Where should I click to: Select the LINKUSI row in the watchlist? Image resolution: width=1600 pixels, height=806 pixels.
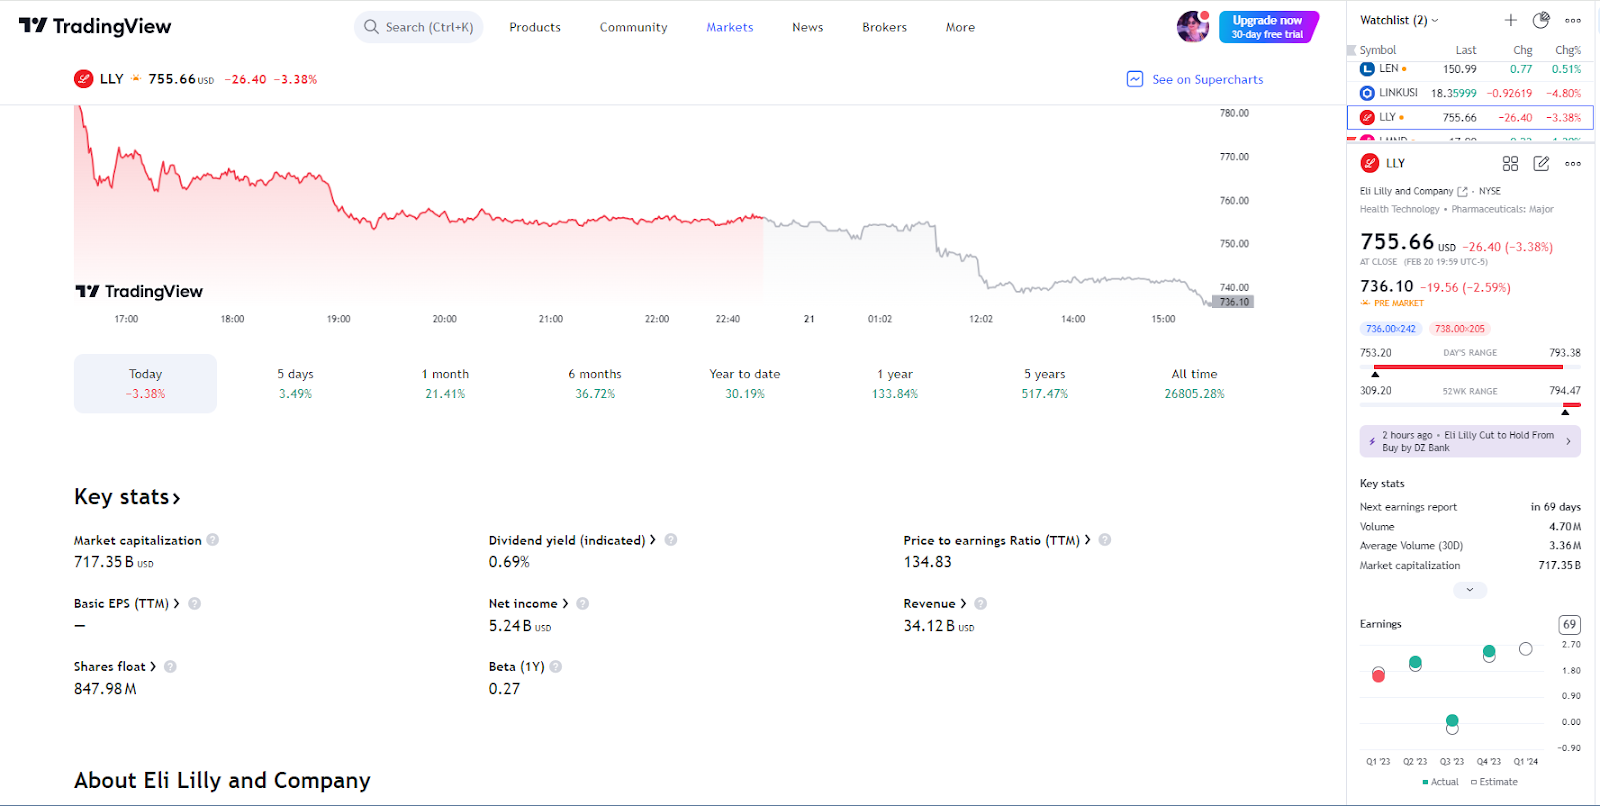1470,93
